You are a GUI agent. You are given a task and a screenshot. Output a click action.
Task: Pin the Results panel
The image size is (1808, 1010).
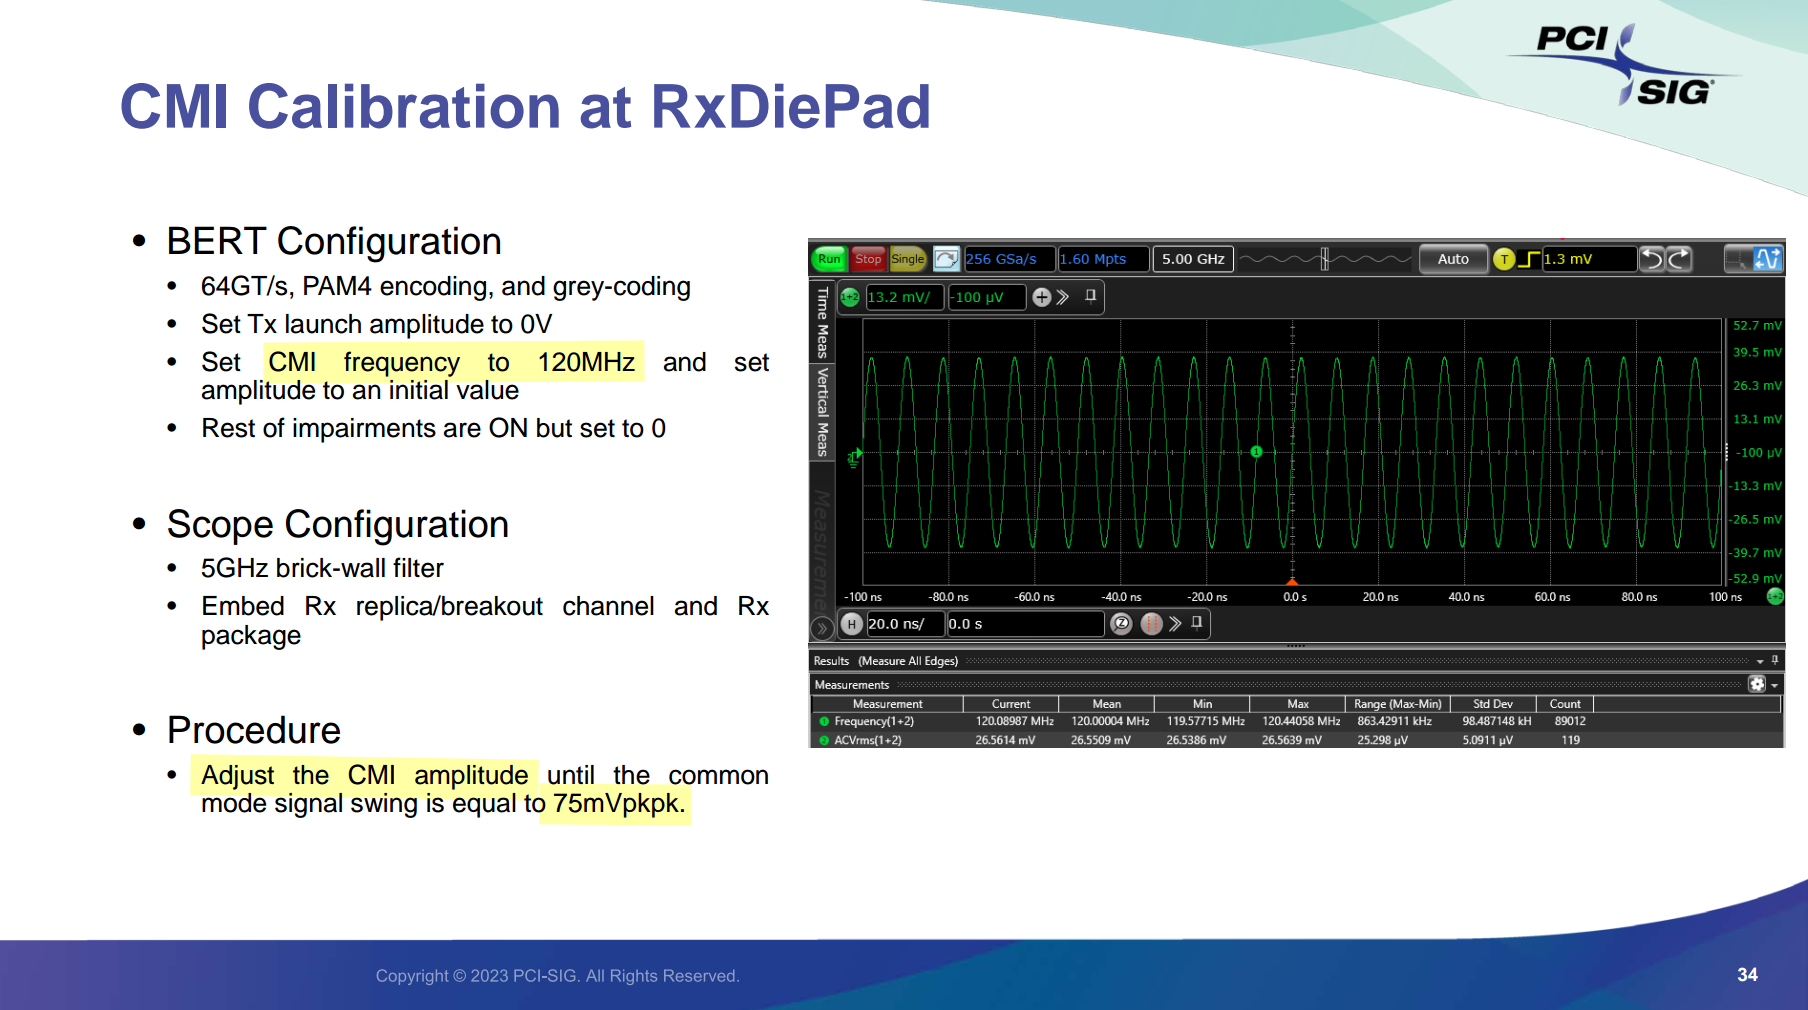[1775, 660]
